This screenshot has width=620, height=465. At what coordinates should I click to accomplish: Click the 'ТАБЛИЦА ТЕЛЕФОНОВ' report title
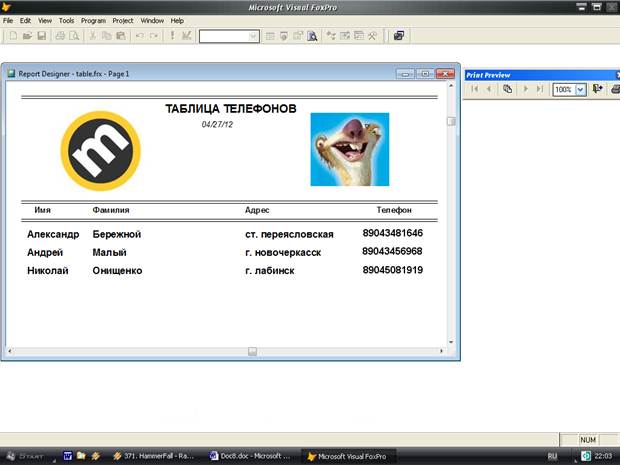point(231,109)
